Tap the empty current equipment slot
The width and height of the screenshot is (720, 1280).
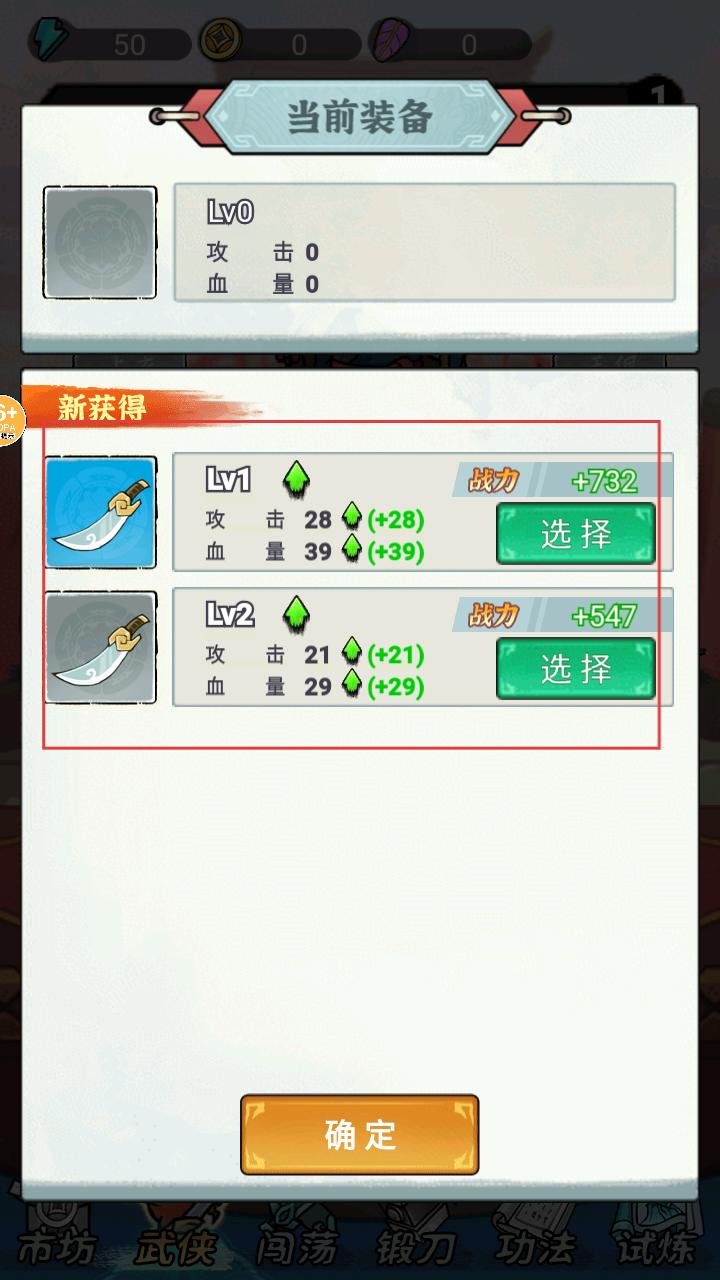point(100,242)
